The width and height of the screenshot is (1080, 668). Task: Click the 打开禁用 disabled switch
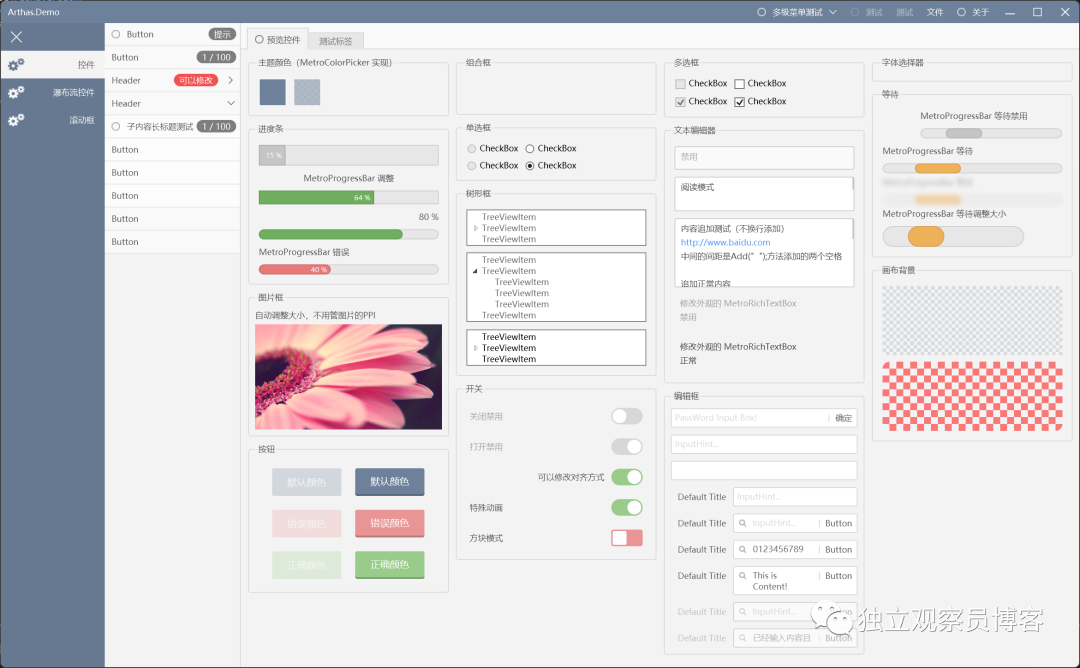(627, 446)
